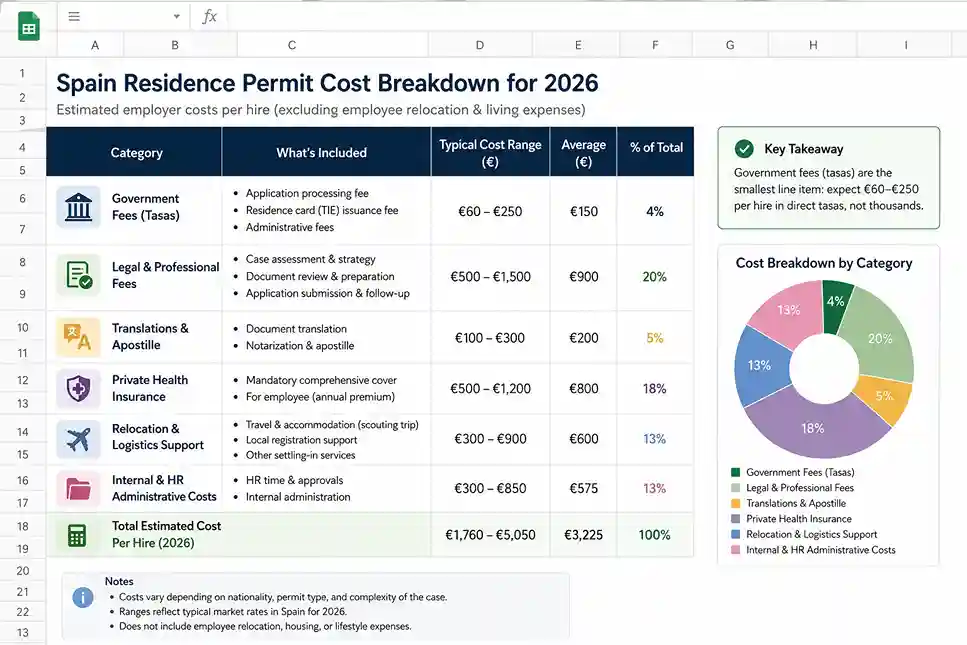Click the What's Included header cell

[x=326, y=152]
